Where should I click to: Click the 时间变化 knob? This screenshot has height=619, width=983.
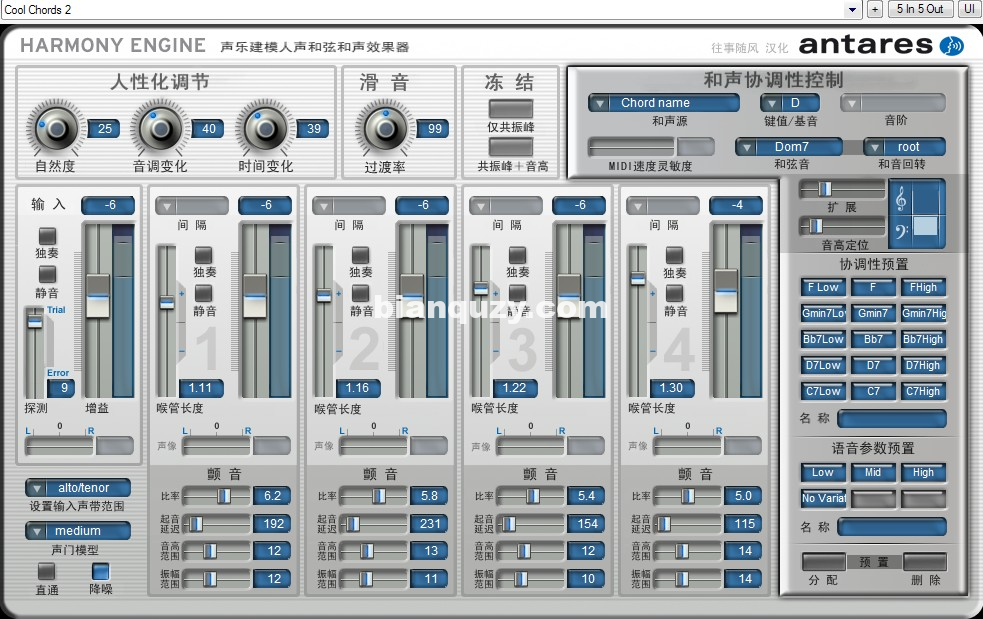point(265,129)
